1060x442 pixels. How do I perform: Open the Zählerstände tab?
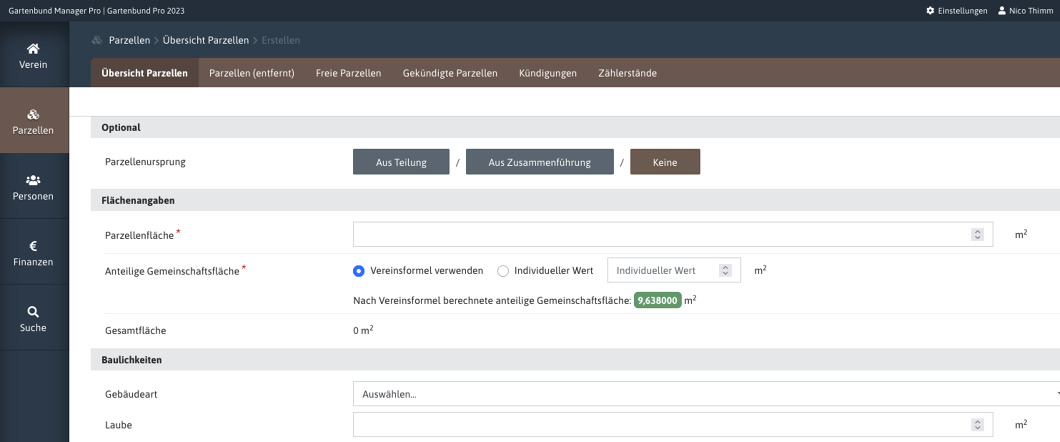tap(627, 73)
